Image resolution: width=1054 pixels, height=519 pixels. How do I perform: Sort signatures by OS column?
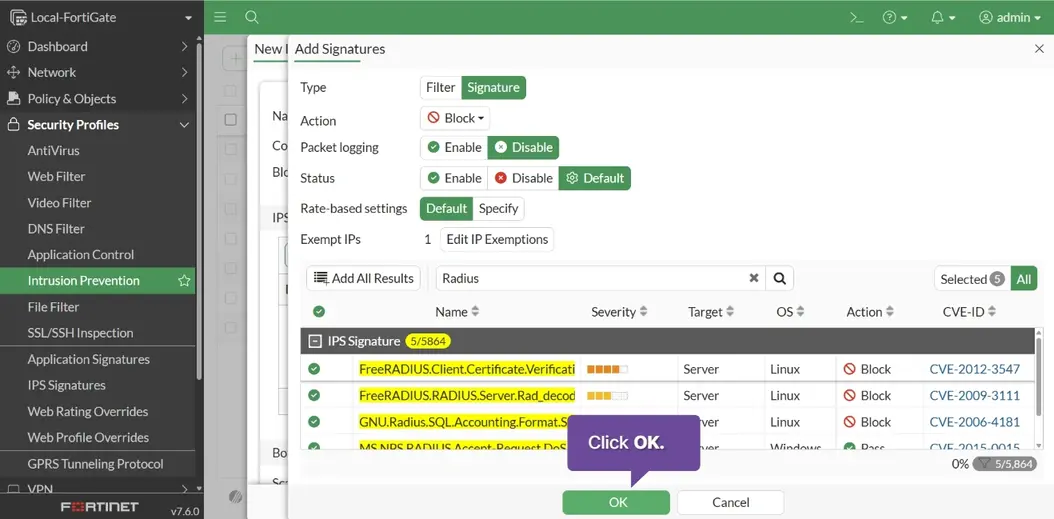(x=790, y=312)
